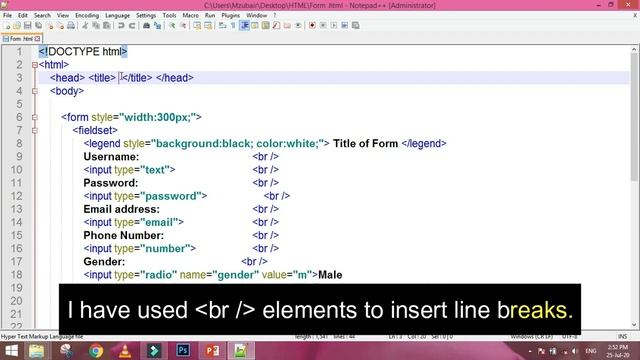The height and width of the screenshot is (360, 640).
Task: Collapse the fieldset block on line 7
Action: point(35,131)
